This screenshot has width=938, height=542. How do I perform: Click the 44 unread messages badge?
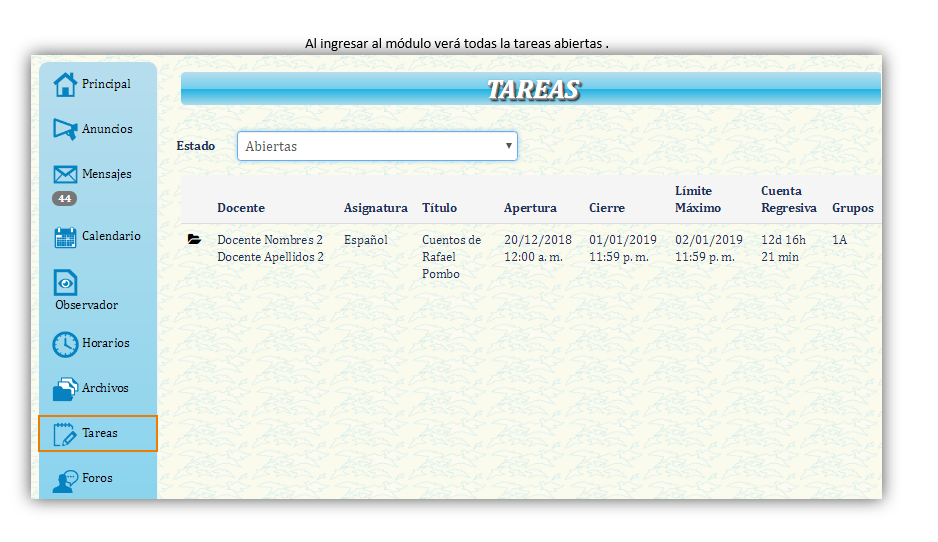pos(65,199)
